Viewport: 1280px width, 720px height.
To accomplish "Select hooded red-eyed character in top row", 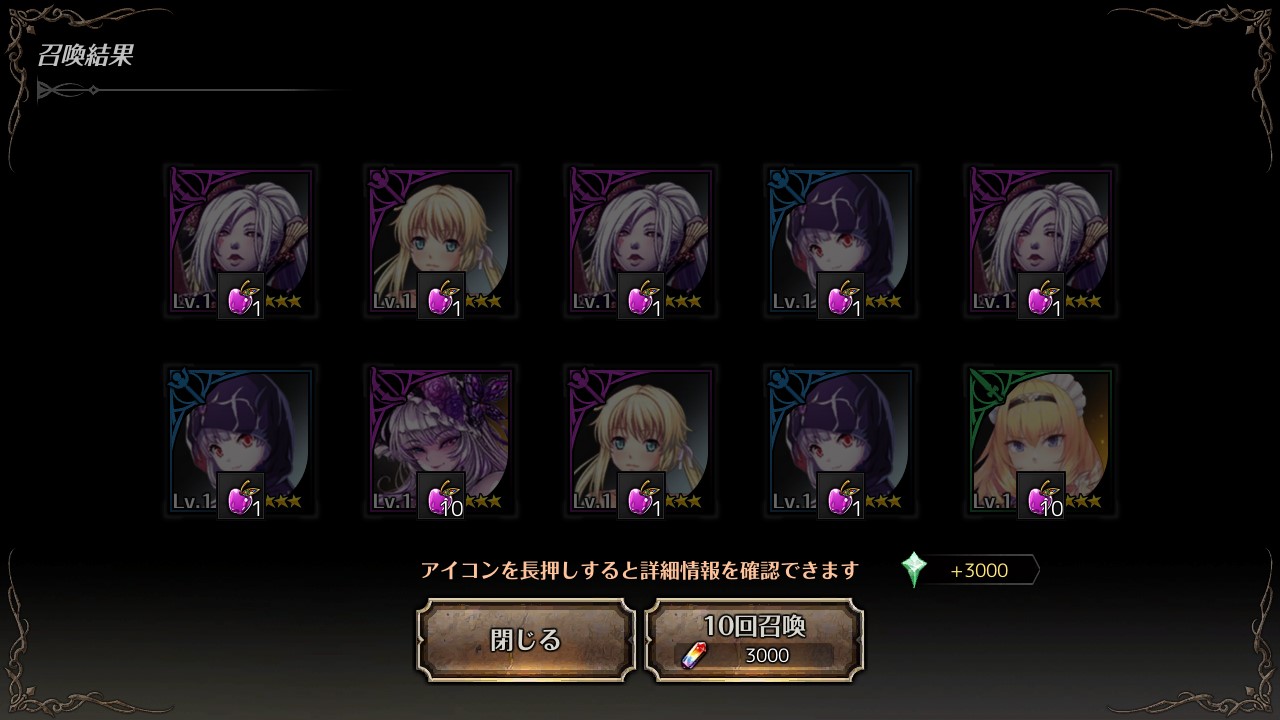I will (x=841, y=242).
